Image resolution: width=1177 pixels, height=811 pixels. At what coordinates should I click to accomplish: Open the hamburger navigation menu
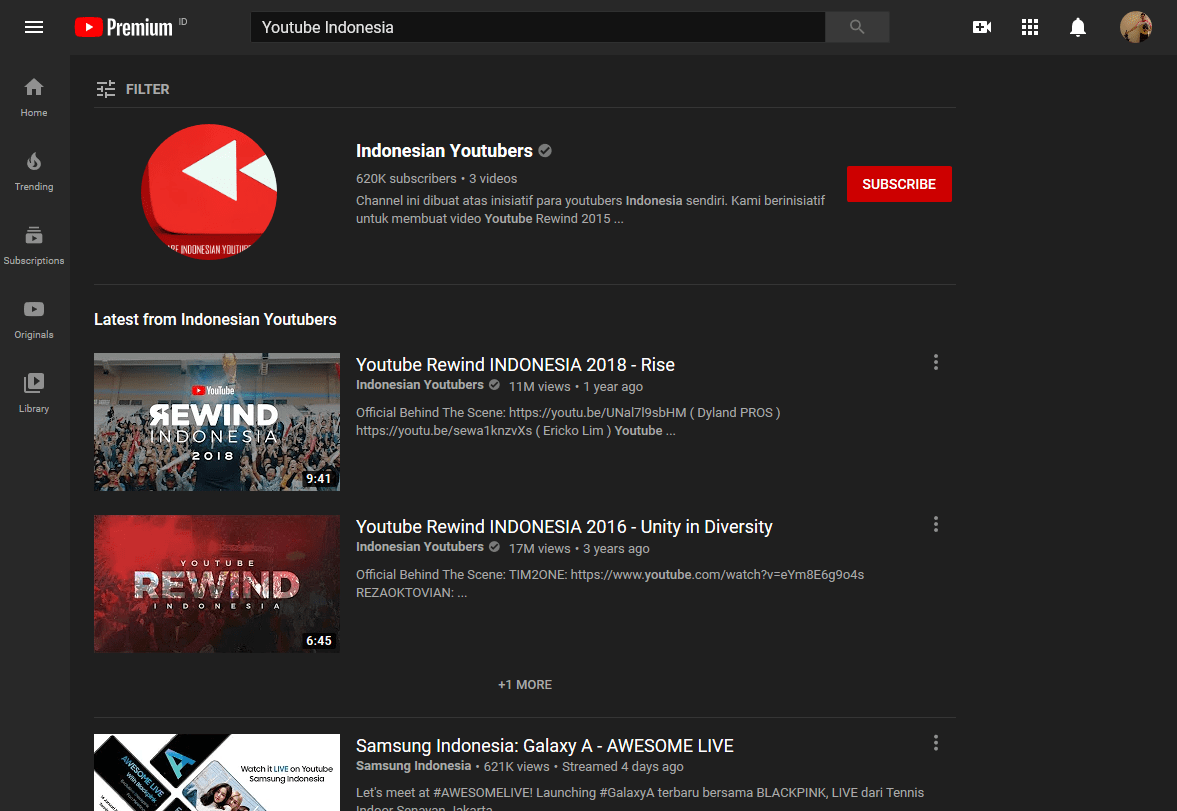click(x=33, y=27)
